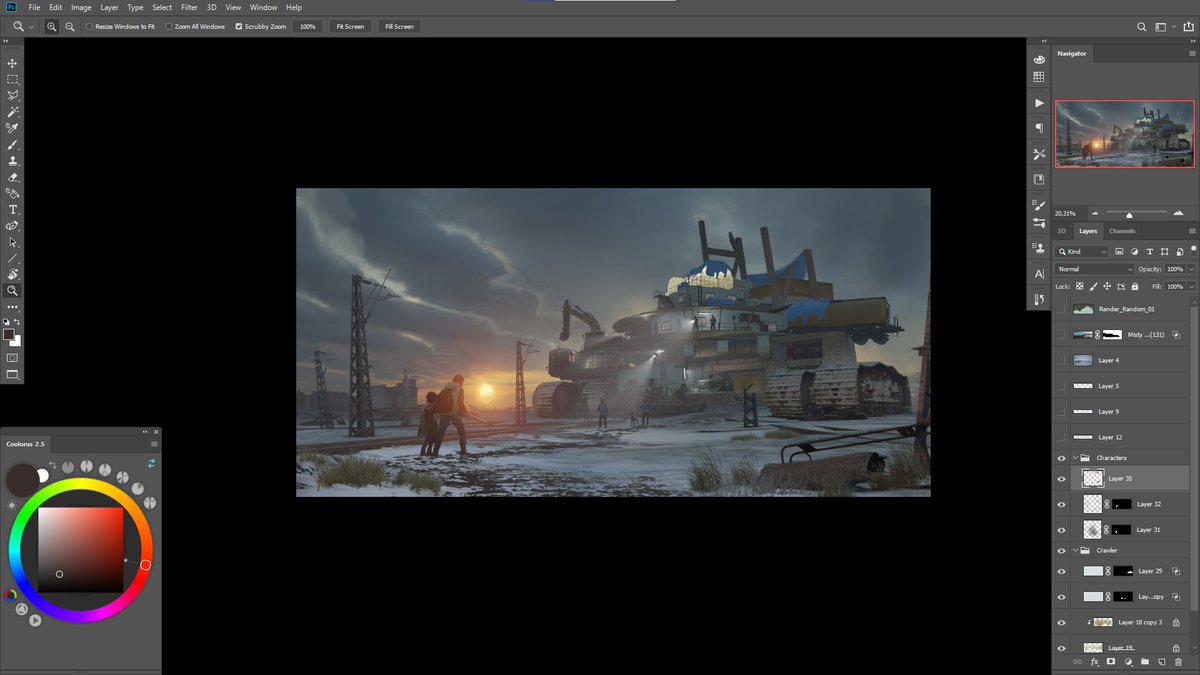This screenshot has width=1200, height=675.
Task: Open the Layer menu
Action: 109,7
